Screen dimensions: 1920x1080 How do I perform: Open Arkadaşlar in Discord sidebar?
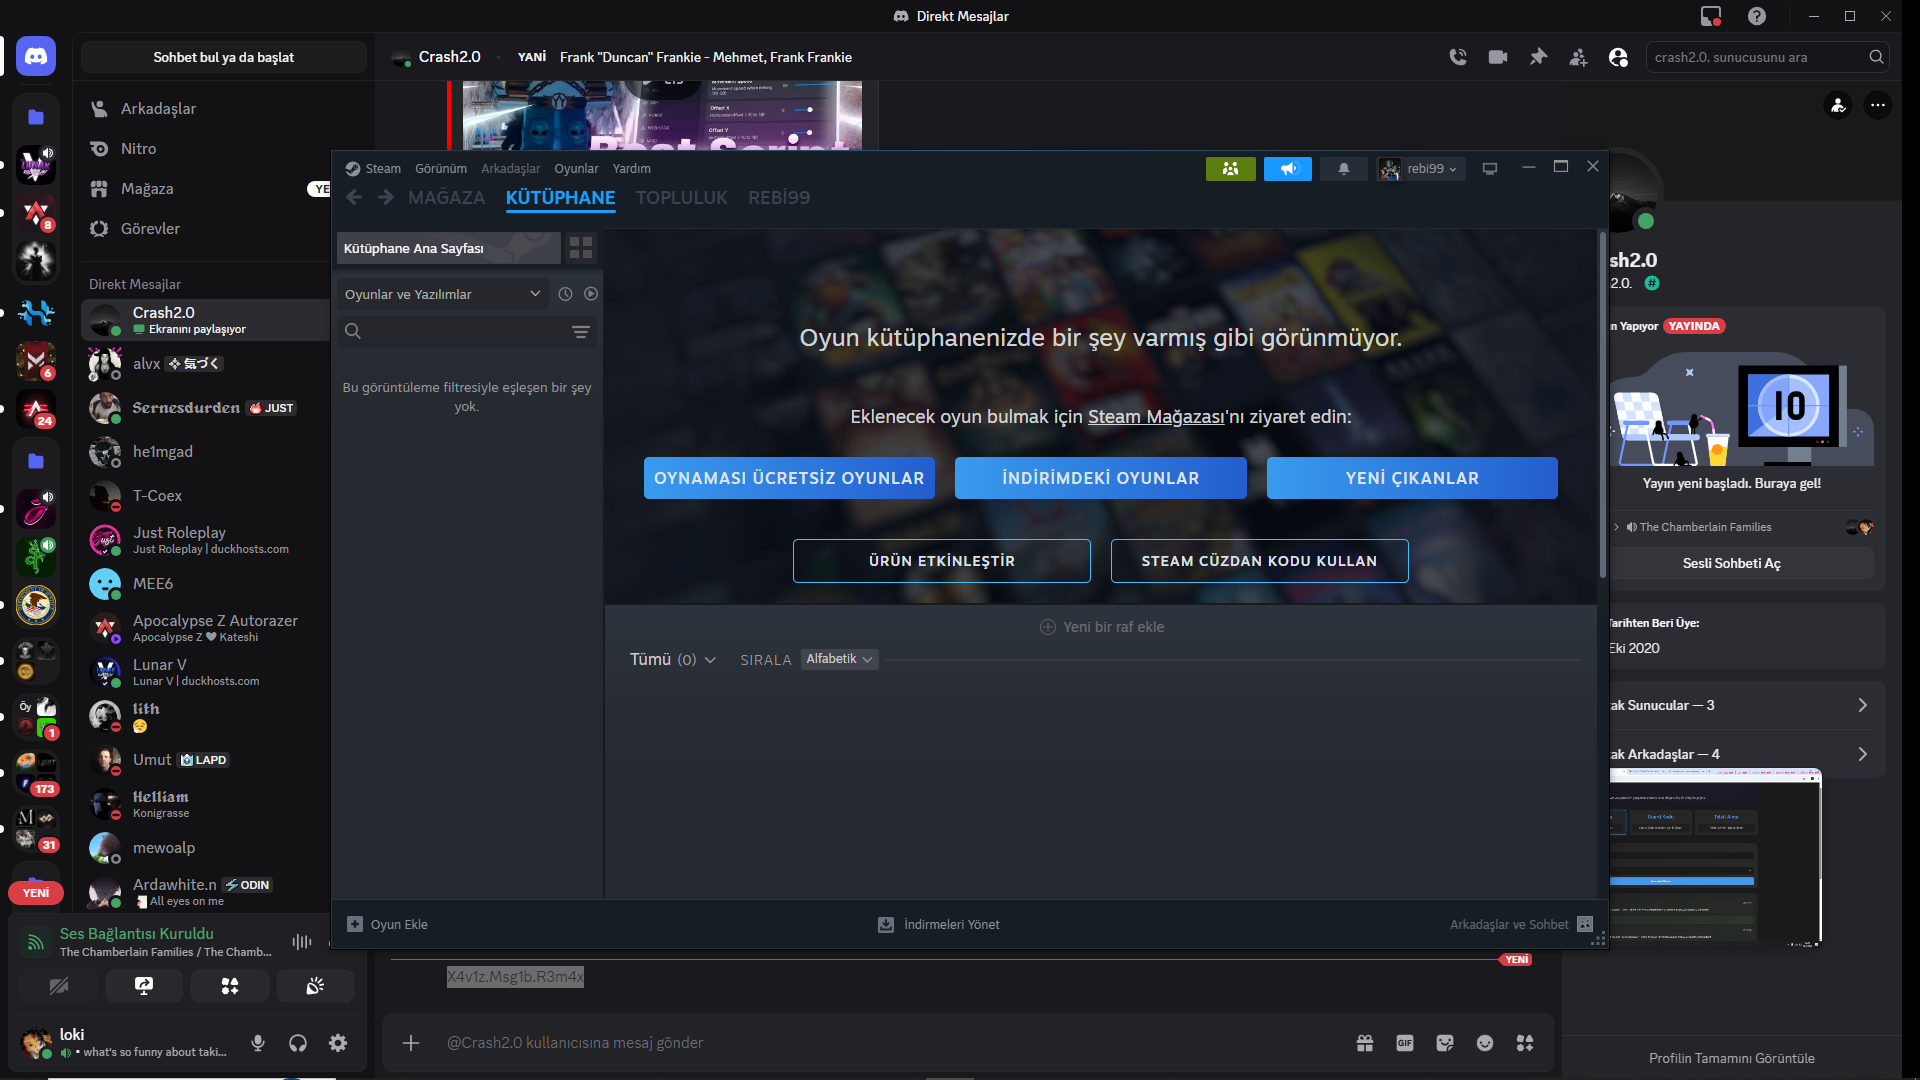pyautogui.click(x=205, y=109)
